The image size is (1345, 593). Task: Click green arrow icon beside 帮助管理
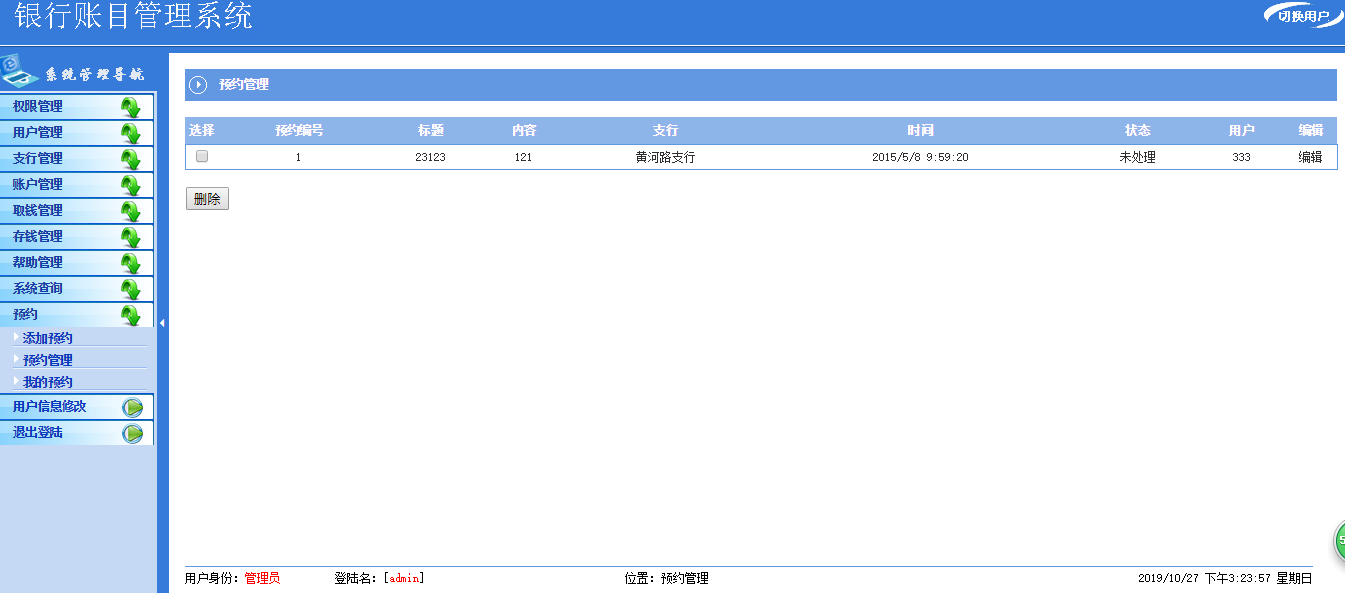click(x=130, y=264)
